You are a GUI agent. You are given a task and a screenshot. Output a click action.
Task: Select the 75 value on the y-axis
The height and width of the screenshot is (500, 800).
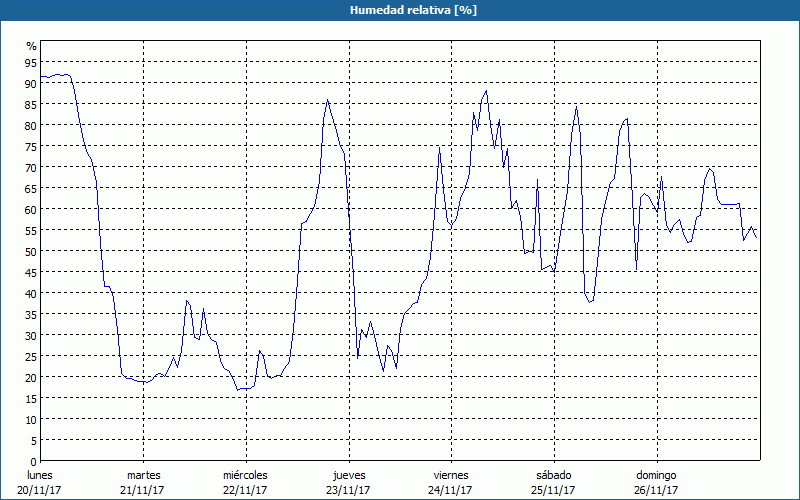point(31,146)
